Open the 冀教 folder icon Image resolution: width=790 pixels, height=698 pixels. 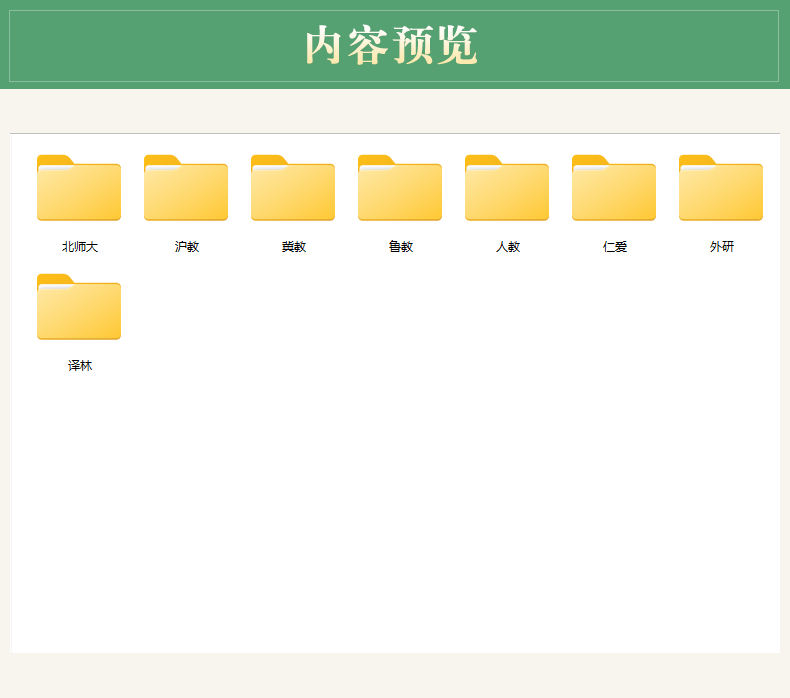point(293,187)
